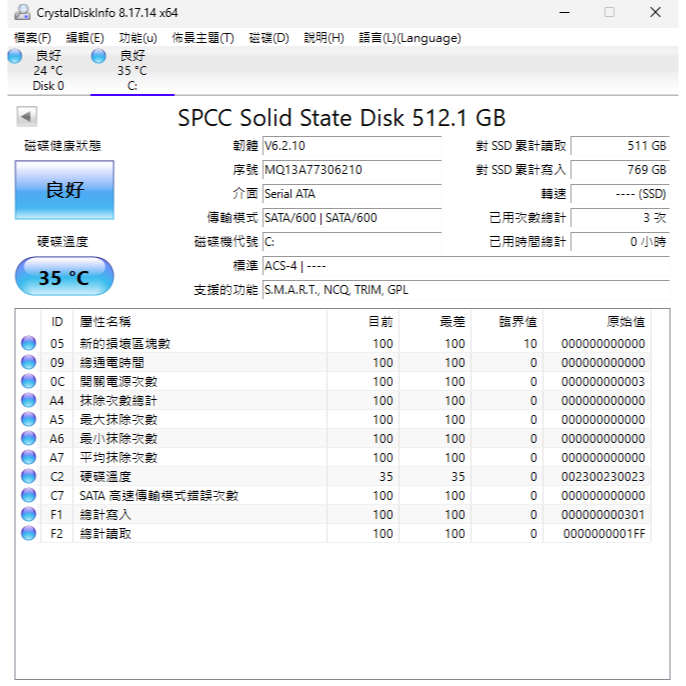Image resolution: width=686 pixels, height=686 pixels.
Task: Click the status circle for attribute A7
Action: (28, 458)
